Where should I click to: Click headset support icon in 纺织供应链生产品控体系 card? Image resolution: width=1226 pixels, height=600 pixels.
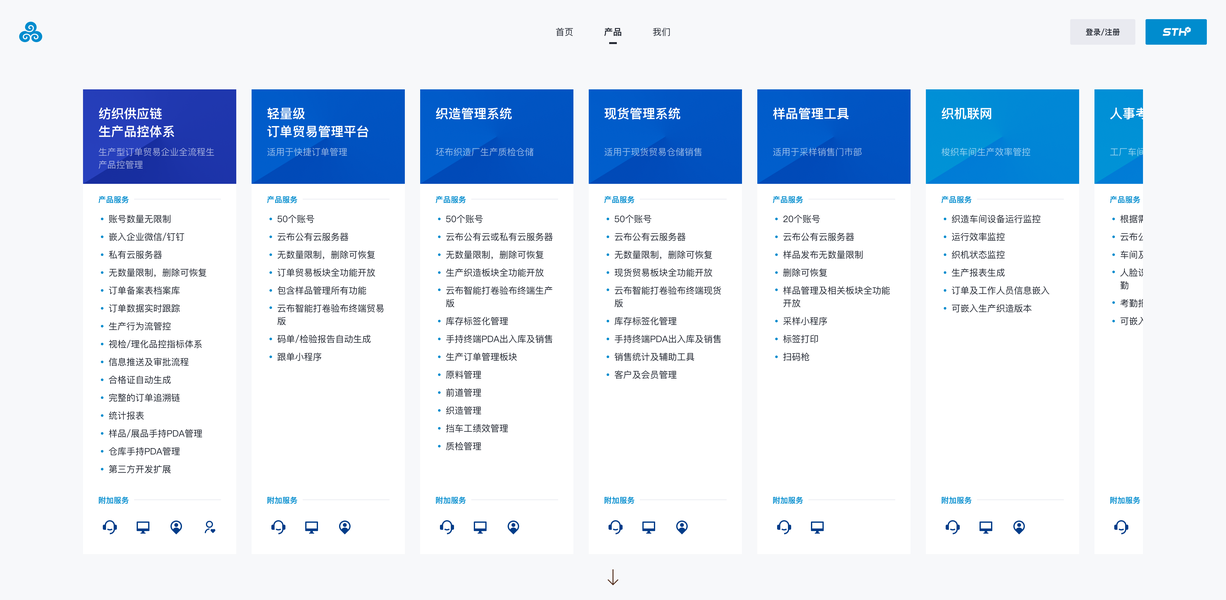110,527
